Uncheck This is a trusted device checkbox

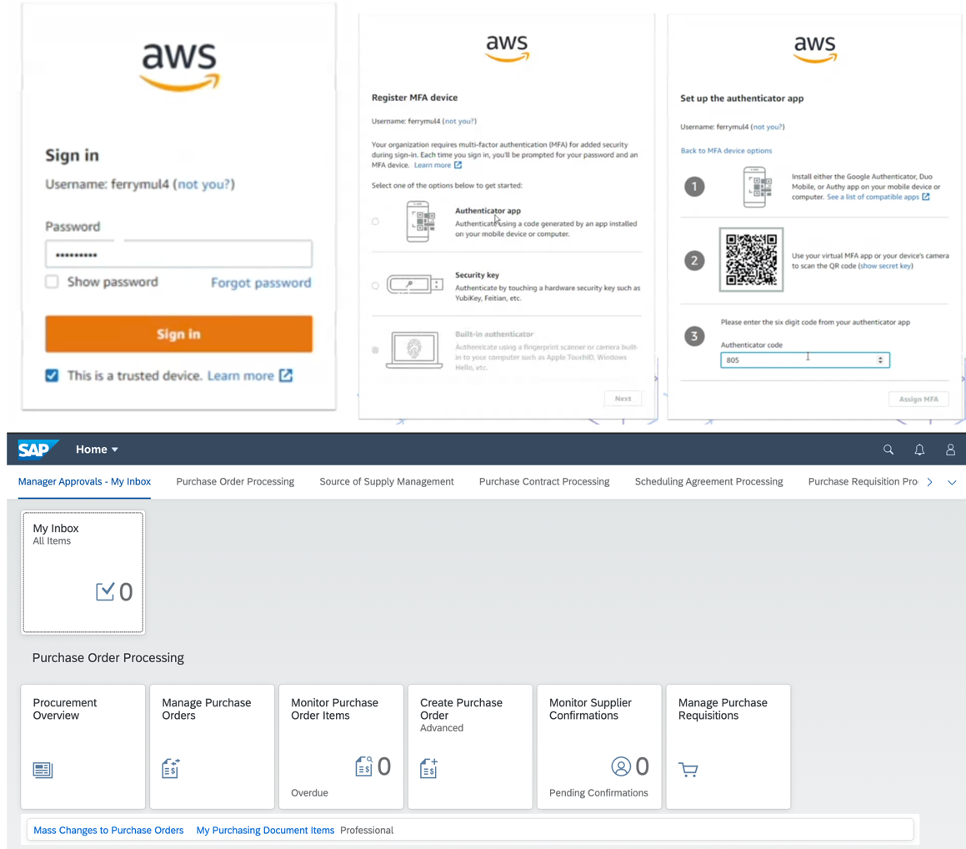pyautogui.click(x=52, y=375)
